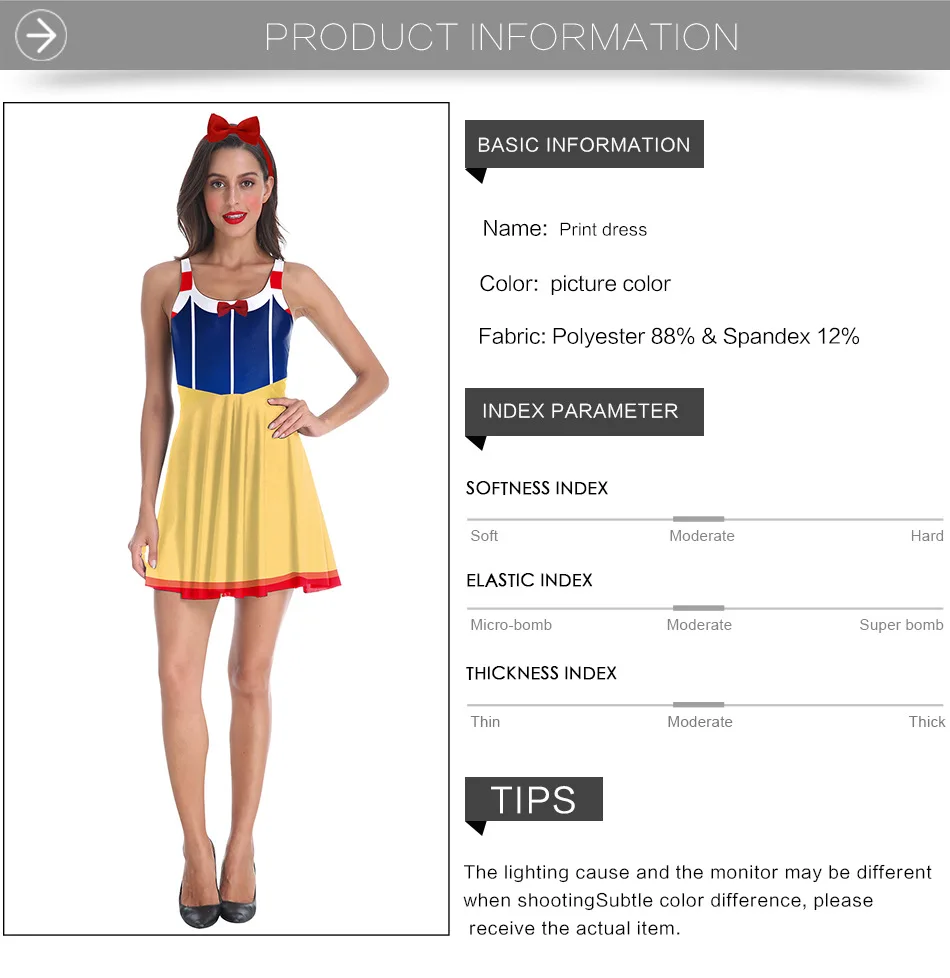950x978 pixels.
Task: Click the PRODUCT INFORMATION header title
Action: (x=502, y=37)
